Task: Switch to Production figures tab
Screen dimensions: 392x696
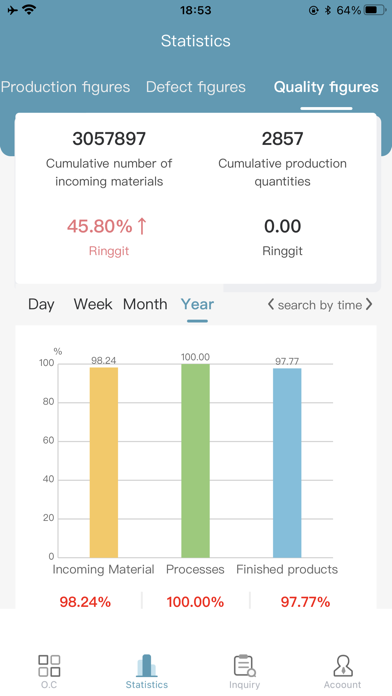Action: [x=65, y=87]
